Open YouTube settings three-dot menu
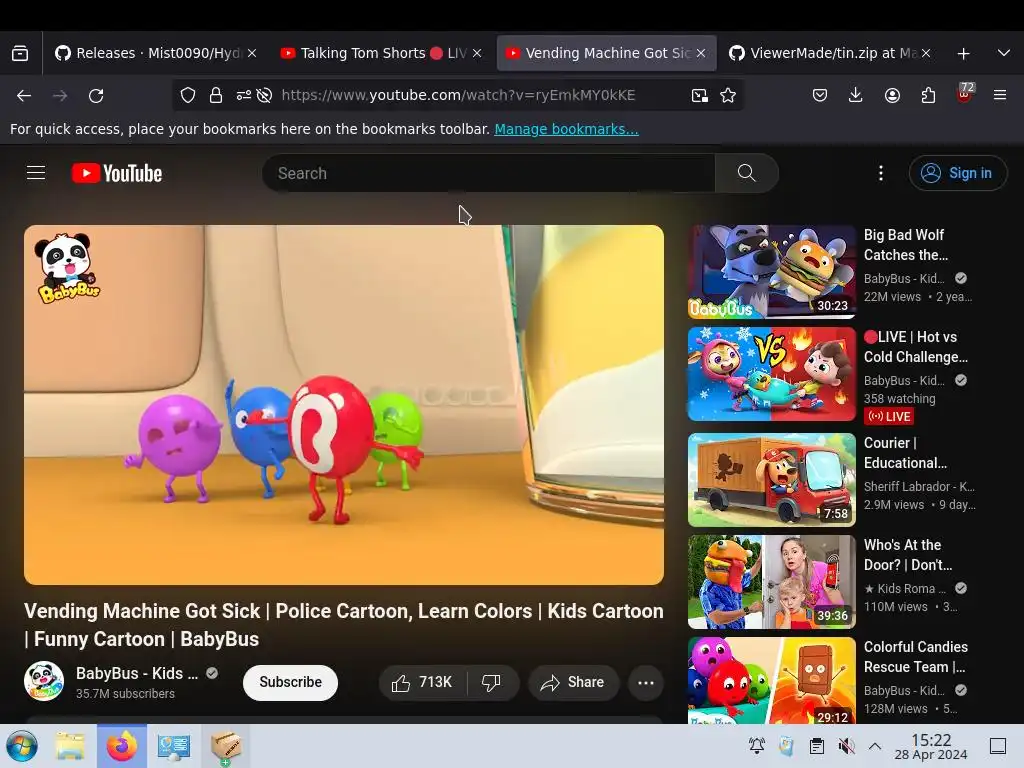1024x768 pixels. (x=880, y=173)
